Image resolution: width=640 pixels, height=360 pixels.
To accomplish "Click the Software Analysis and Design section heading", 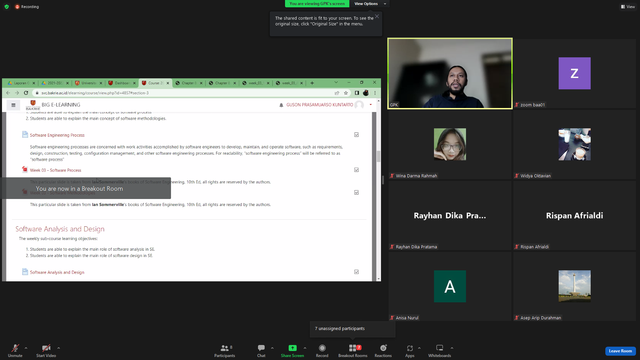I will (60, 229).
